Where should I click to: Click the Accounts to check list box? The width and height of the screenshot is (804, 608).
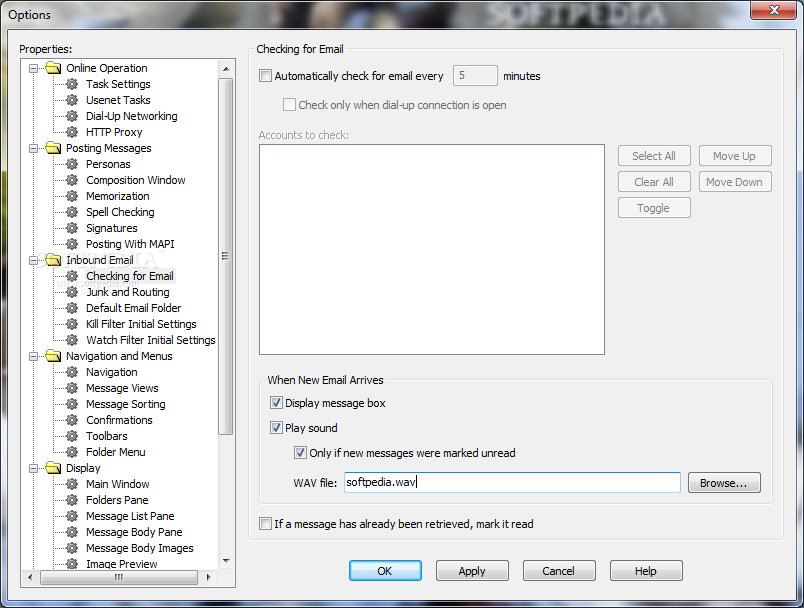[432, 249]
